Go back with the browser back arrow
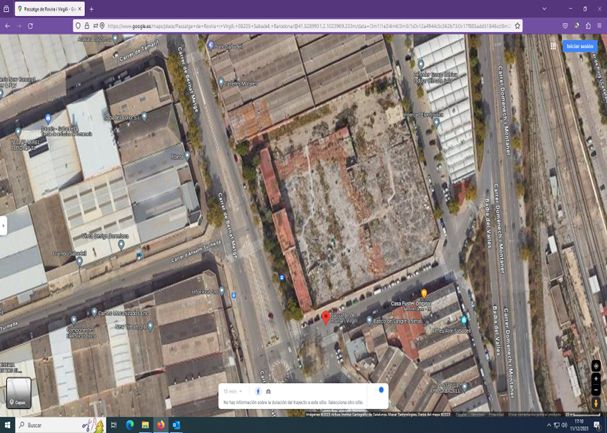The width and height of the screenshot is (607, 433). pyautogui.click(x=7, y=26)
